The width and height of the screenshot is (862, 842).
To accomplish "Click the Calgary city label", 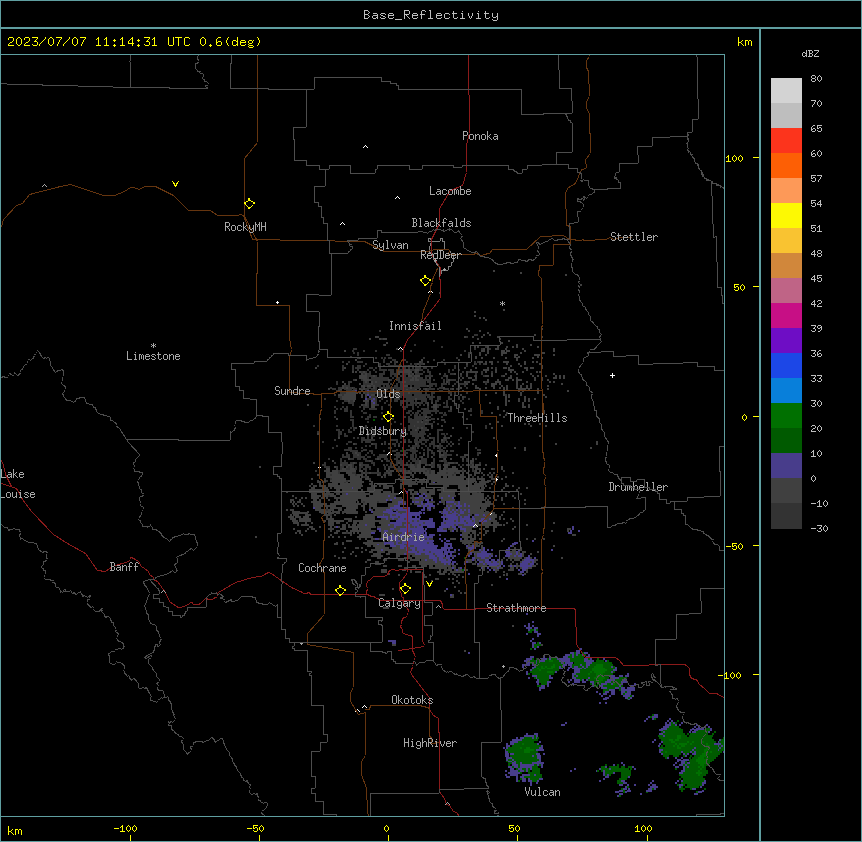I will 400,603.
